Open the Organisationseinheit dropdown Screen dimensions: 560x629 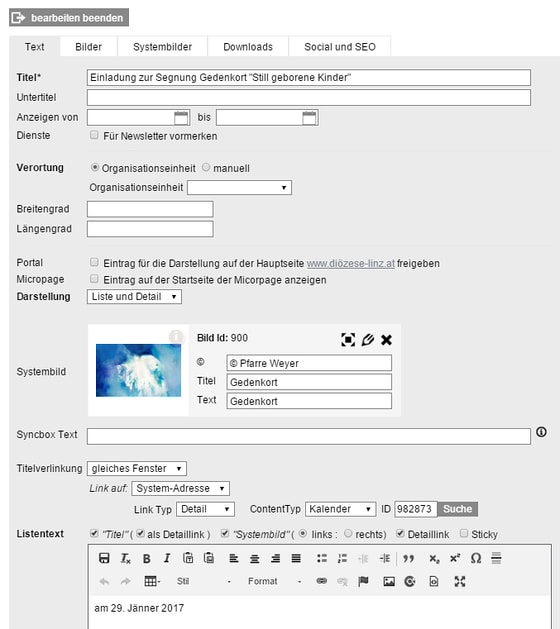(239, 187)
